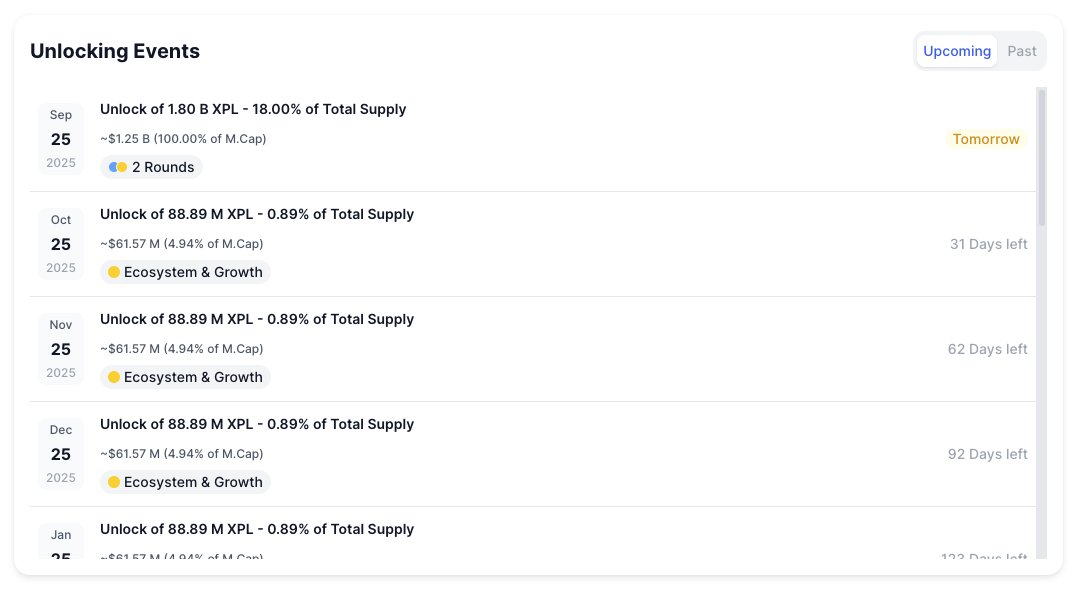Select the December Ecosystem & Growth badge
Image resolution: width=1074 pixels, height=589 pixels.
pyautogui.click(x=186, y=482)
